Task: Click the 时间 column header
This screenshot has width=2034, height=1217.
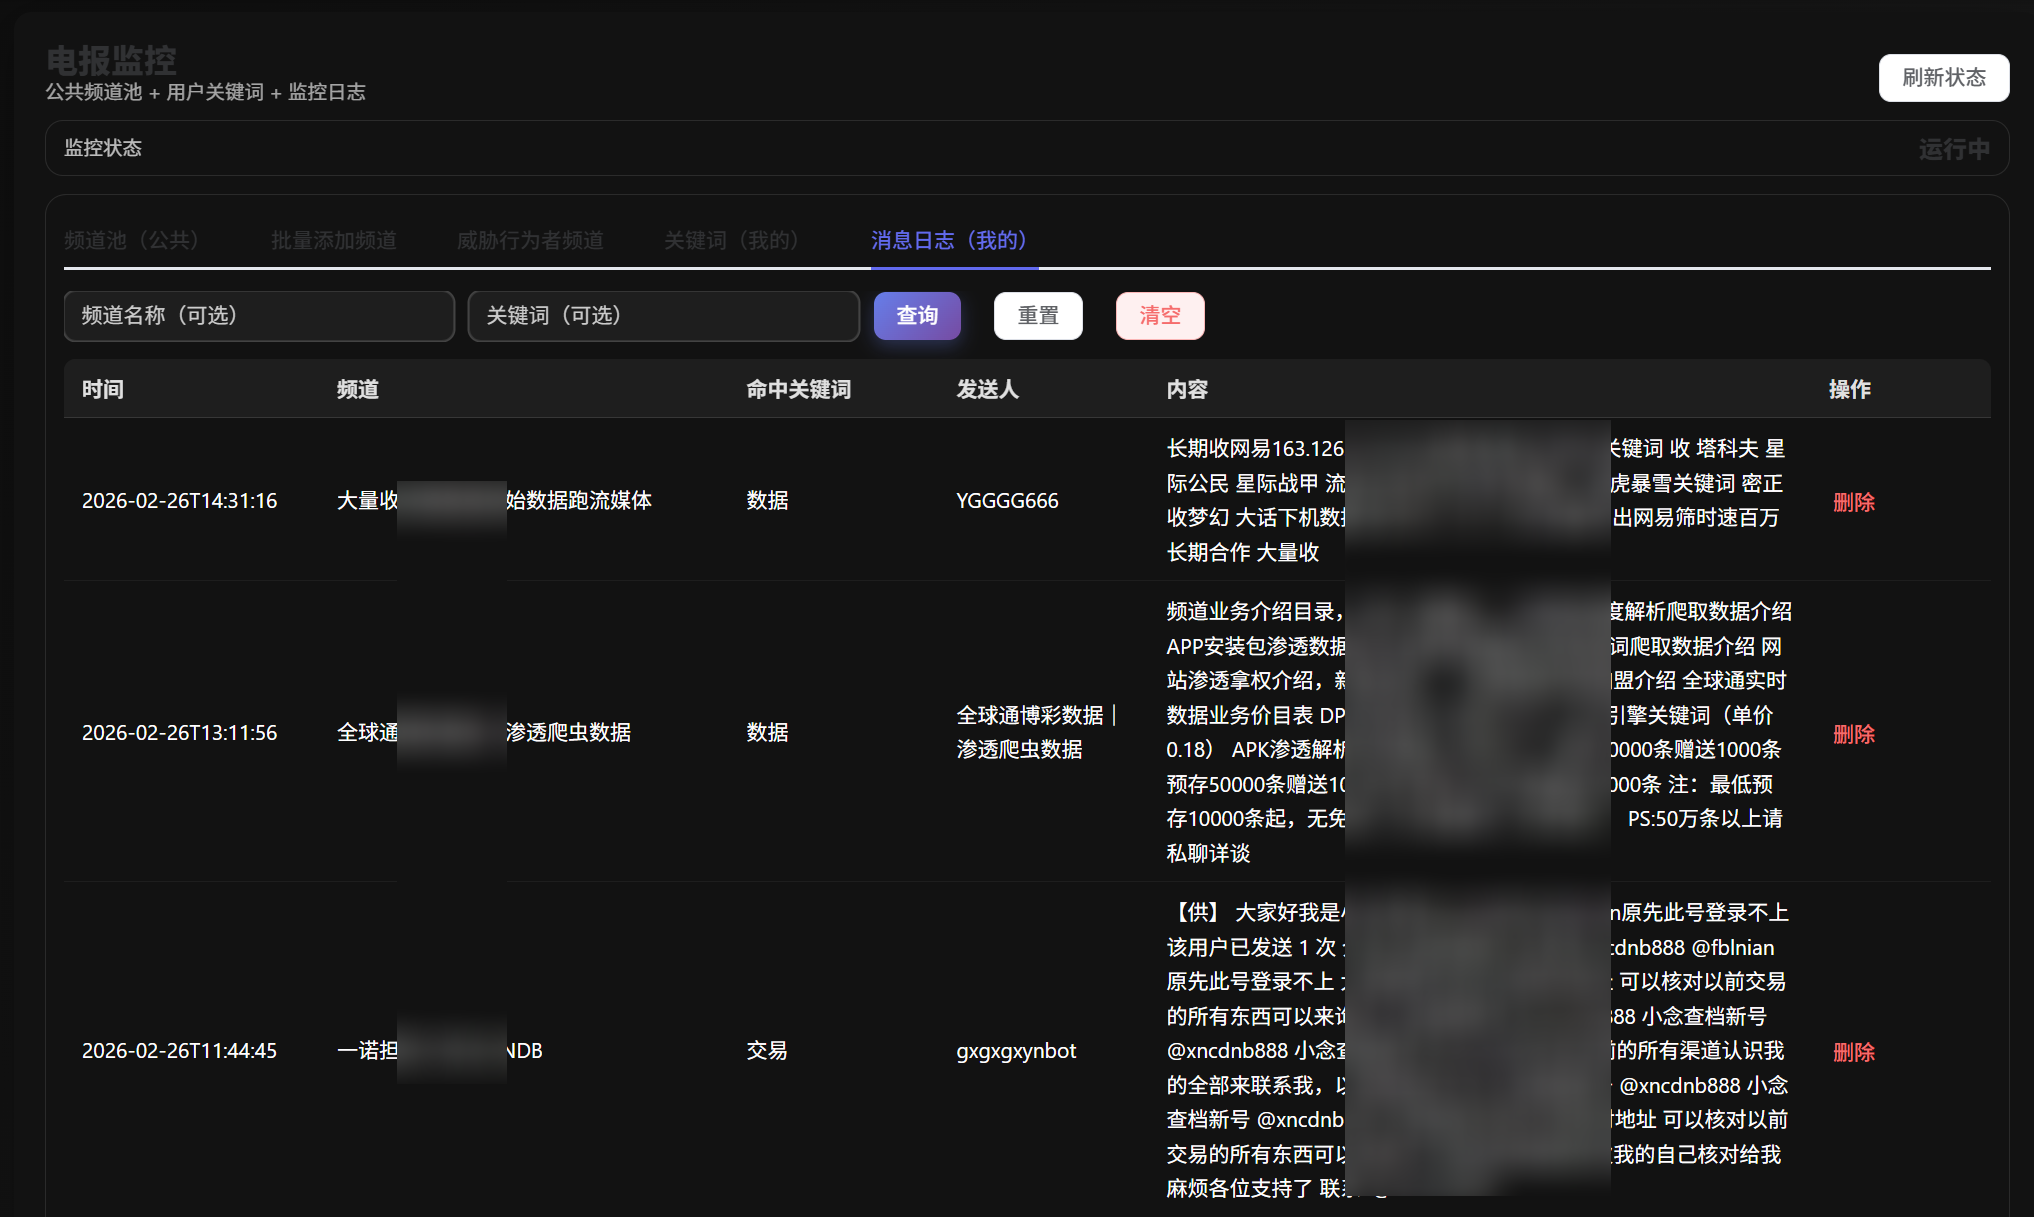Action: 103,389
